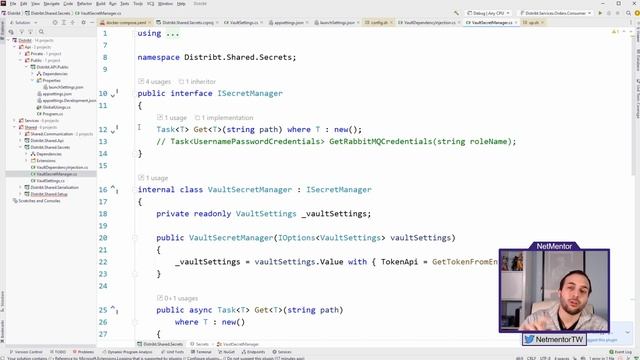
Task: Click the Run play button in toolbar
Action: [600, 13]
